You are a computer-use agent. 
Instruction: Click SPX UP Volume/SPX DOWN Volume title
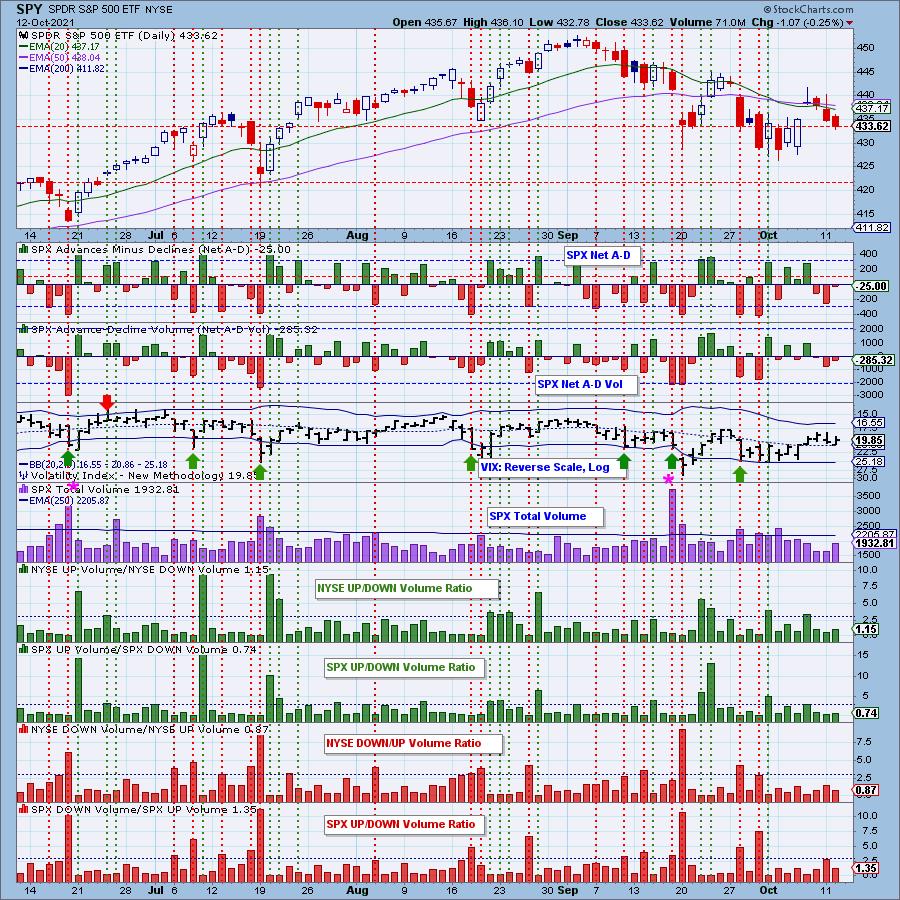(138, 650)
